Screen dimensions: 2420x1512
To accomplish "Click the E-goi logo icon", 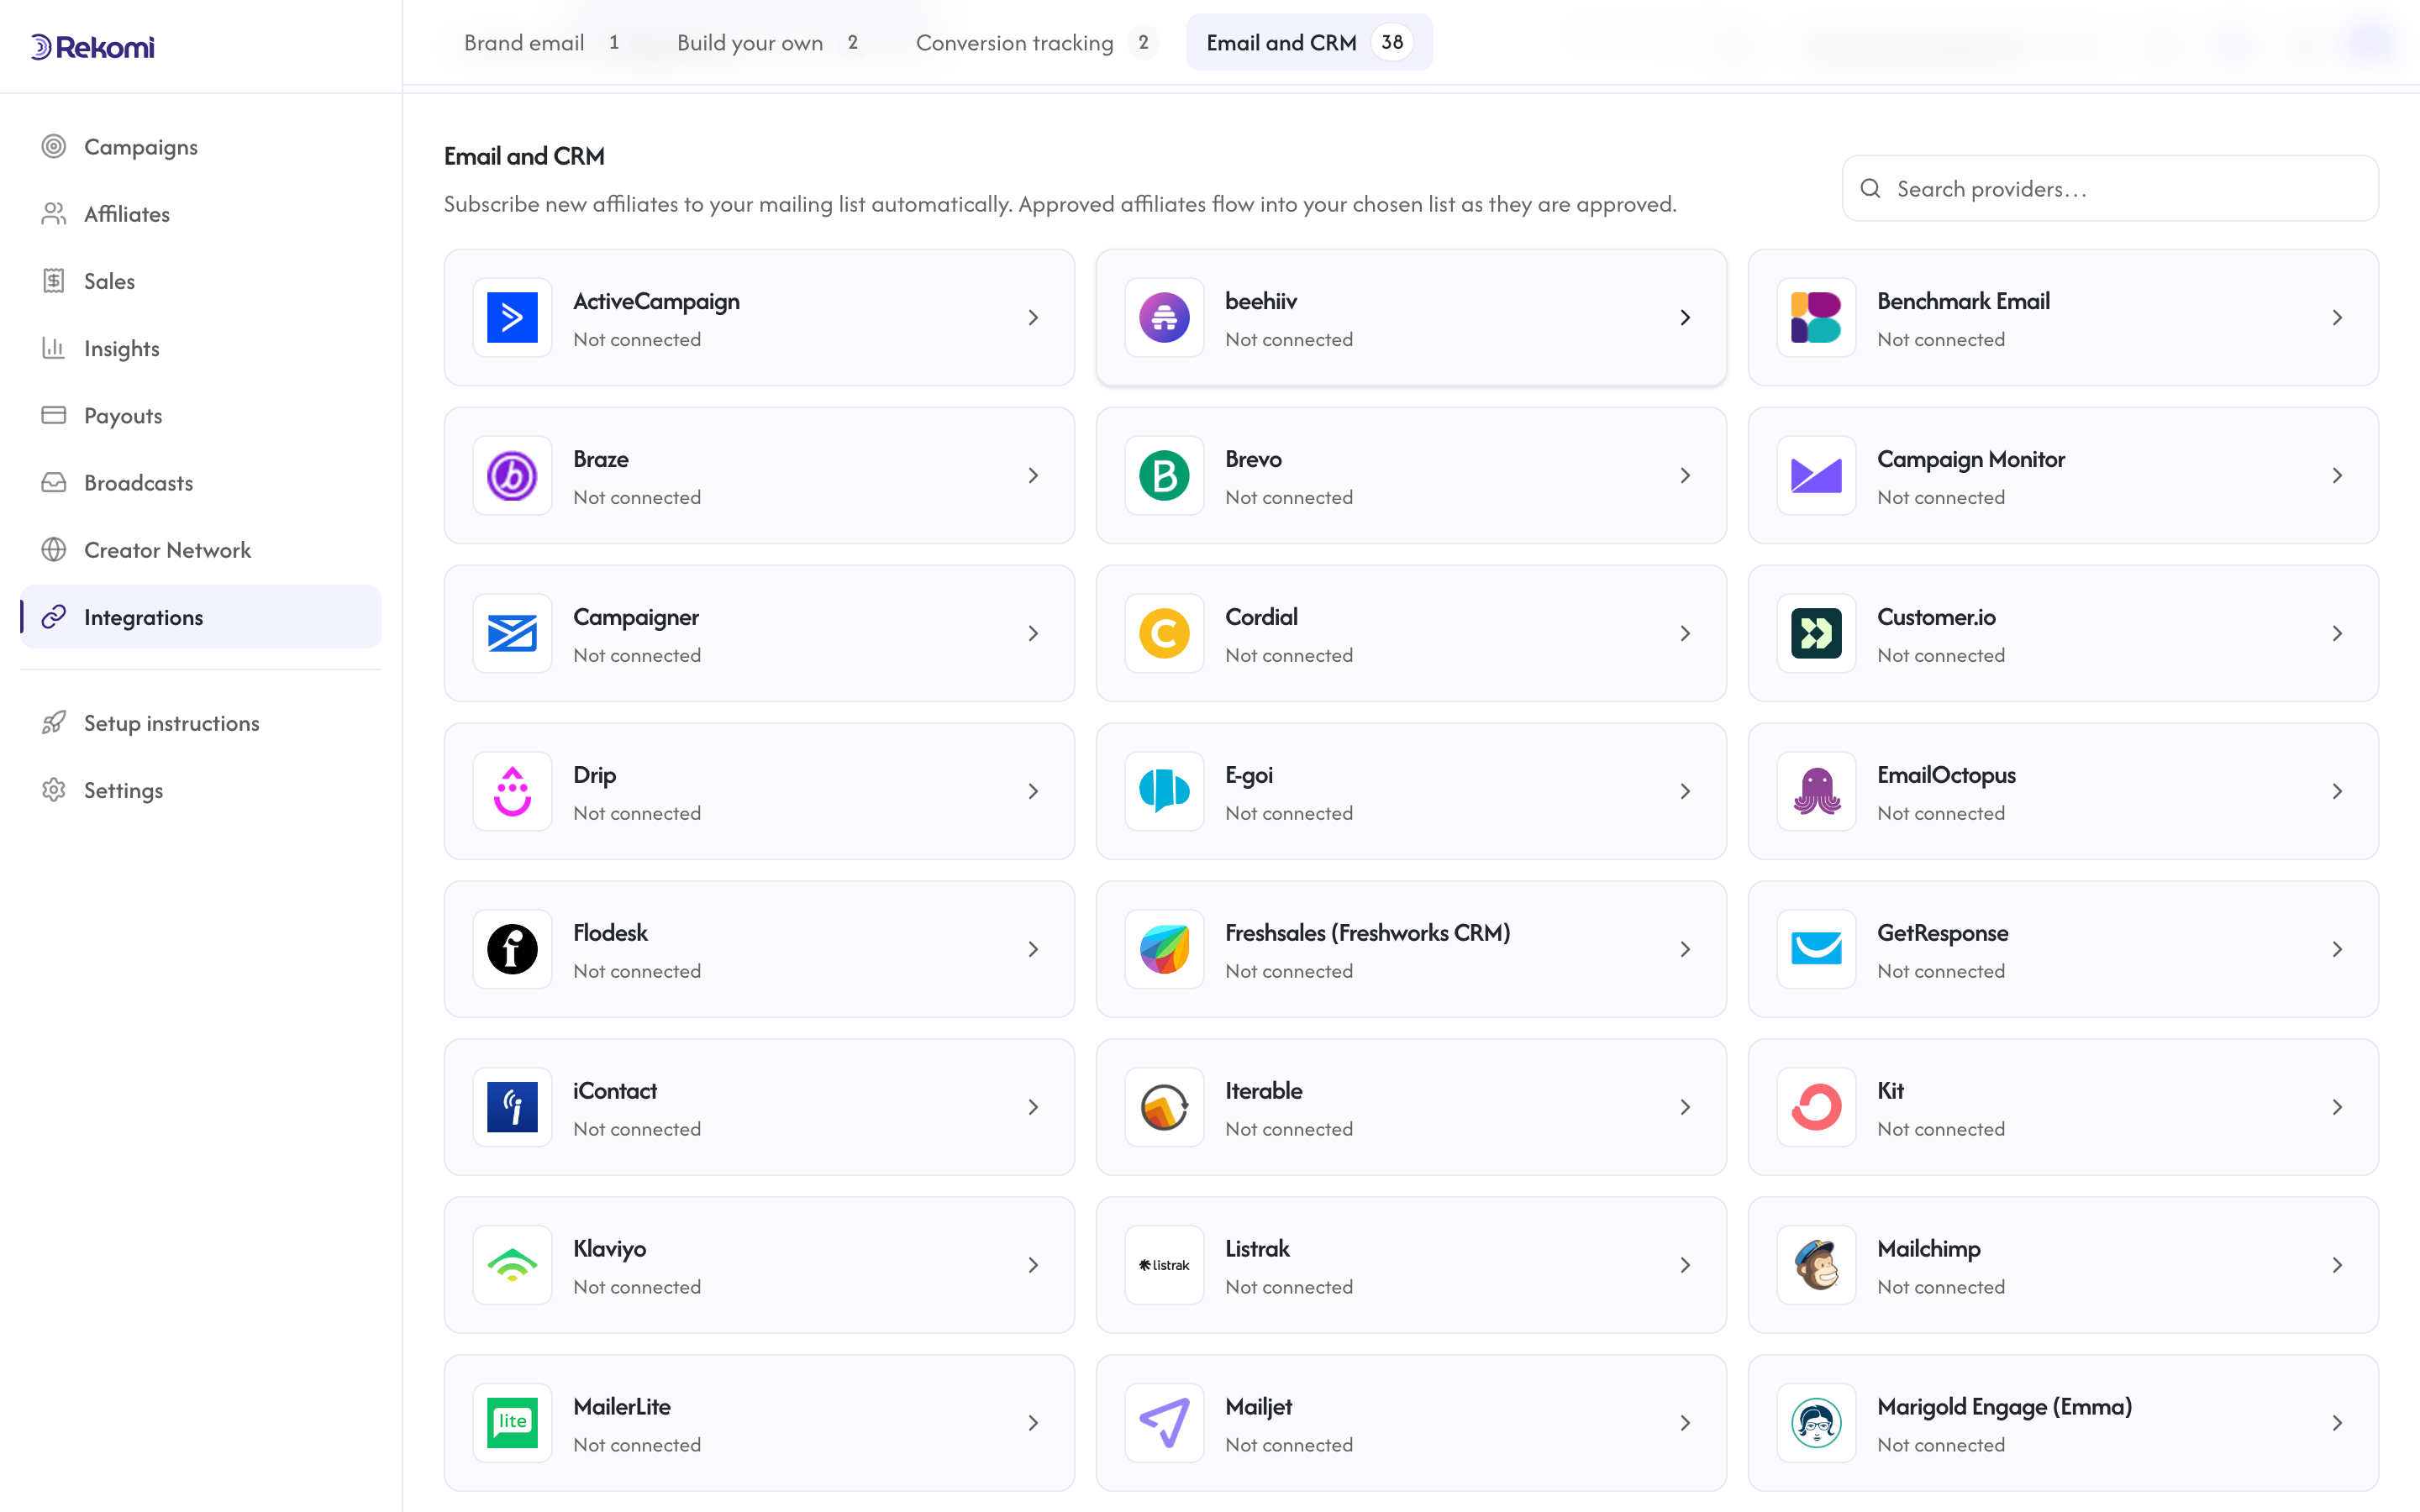I will click(1164, 791).
